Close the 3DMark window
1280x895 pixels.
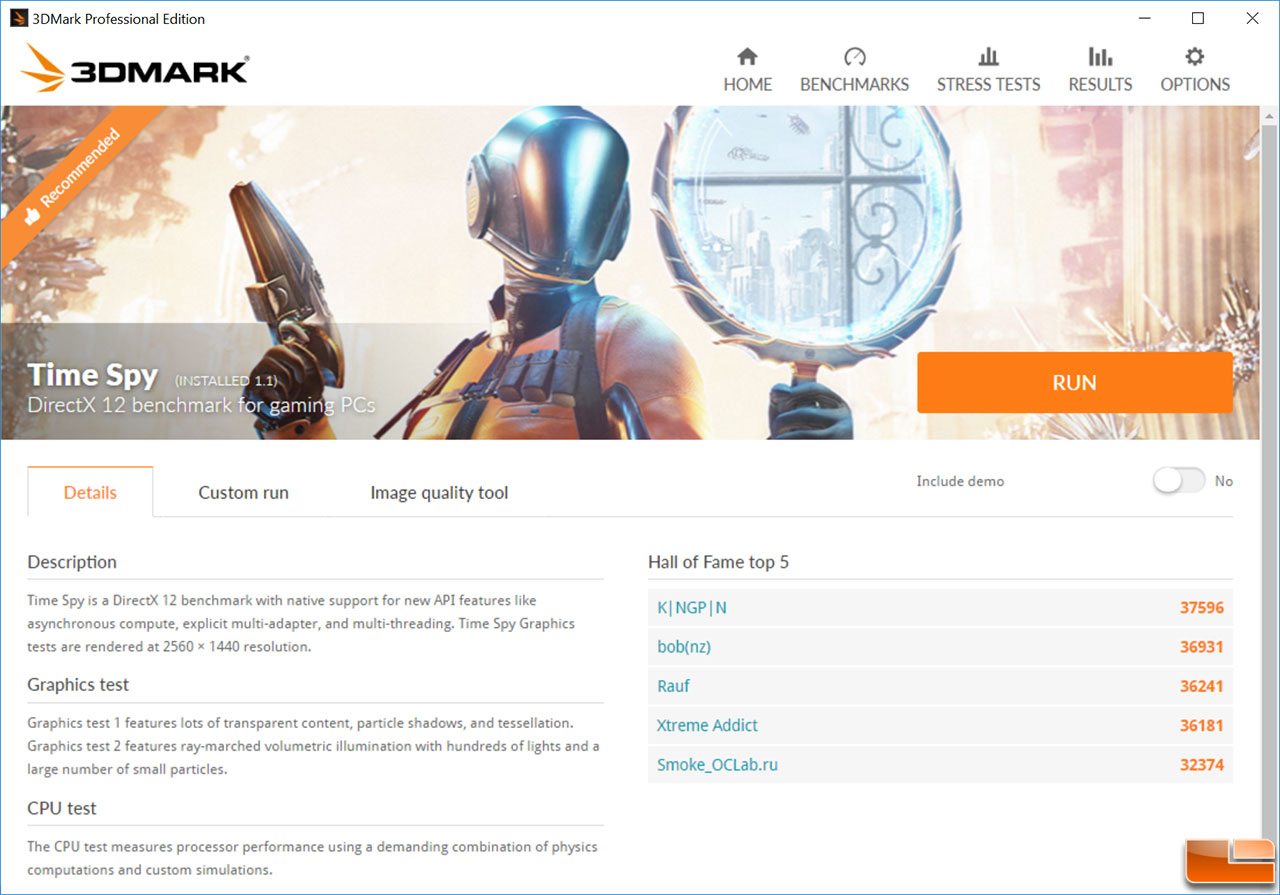click(1252, 18)
